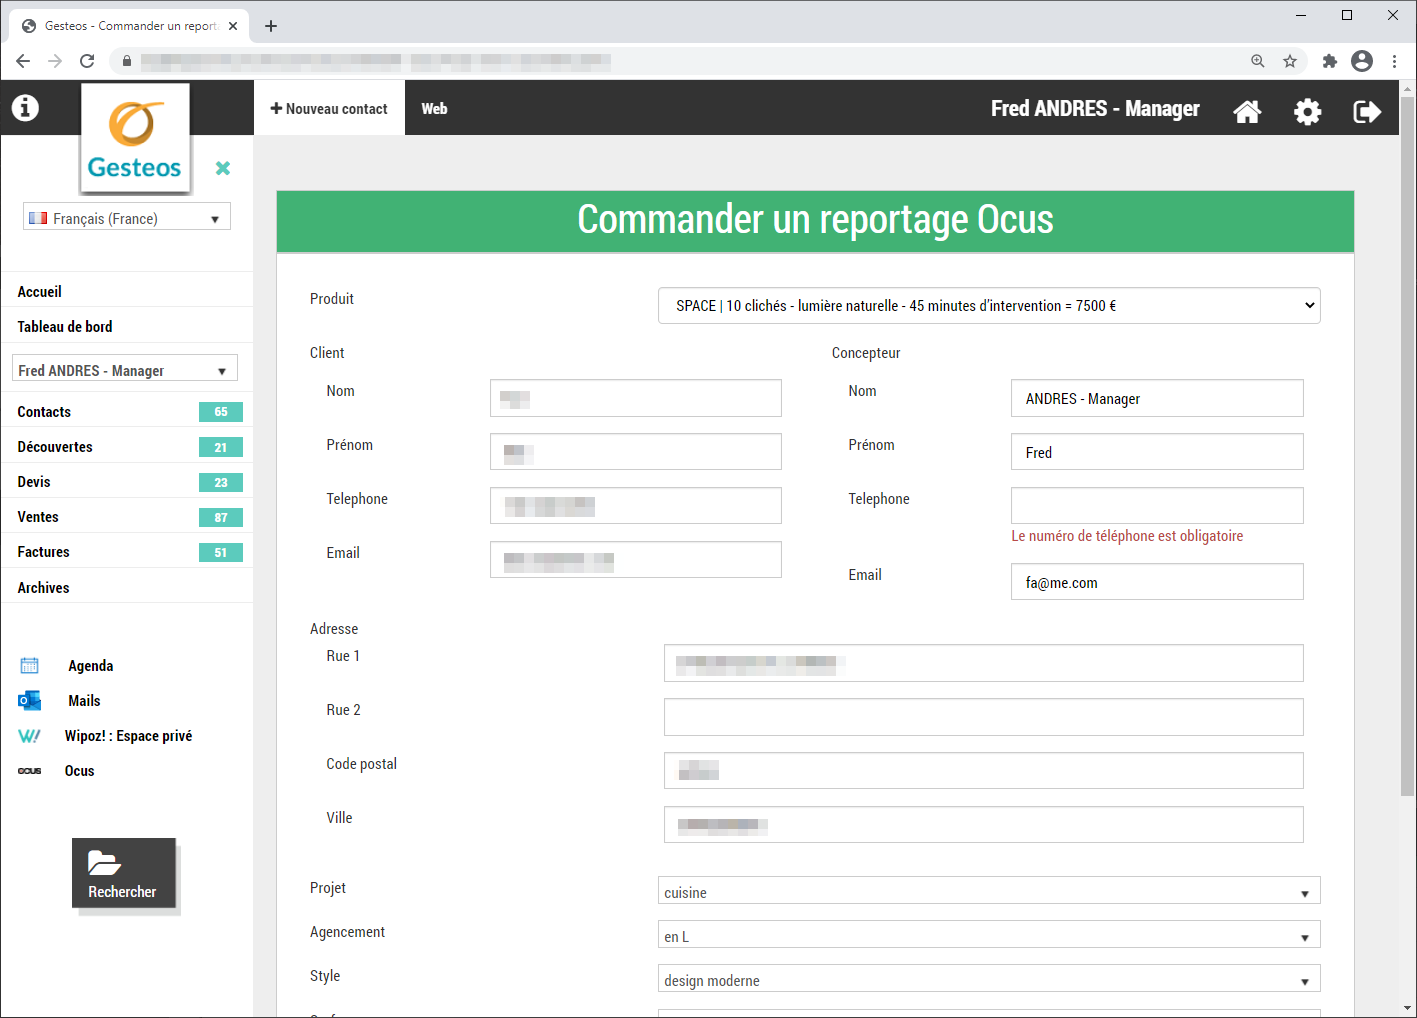Viewport: 1417px width, 1018px height.
Task: Open the Web menu item
Action: [434, 109]
